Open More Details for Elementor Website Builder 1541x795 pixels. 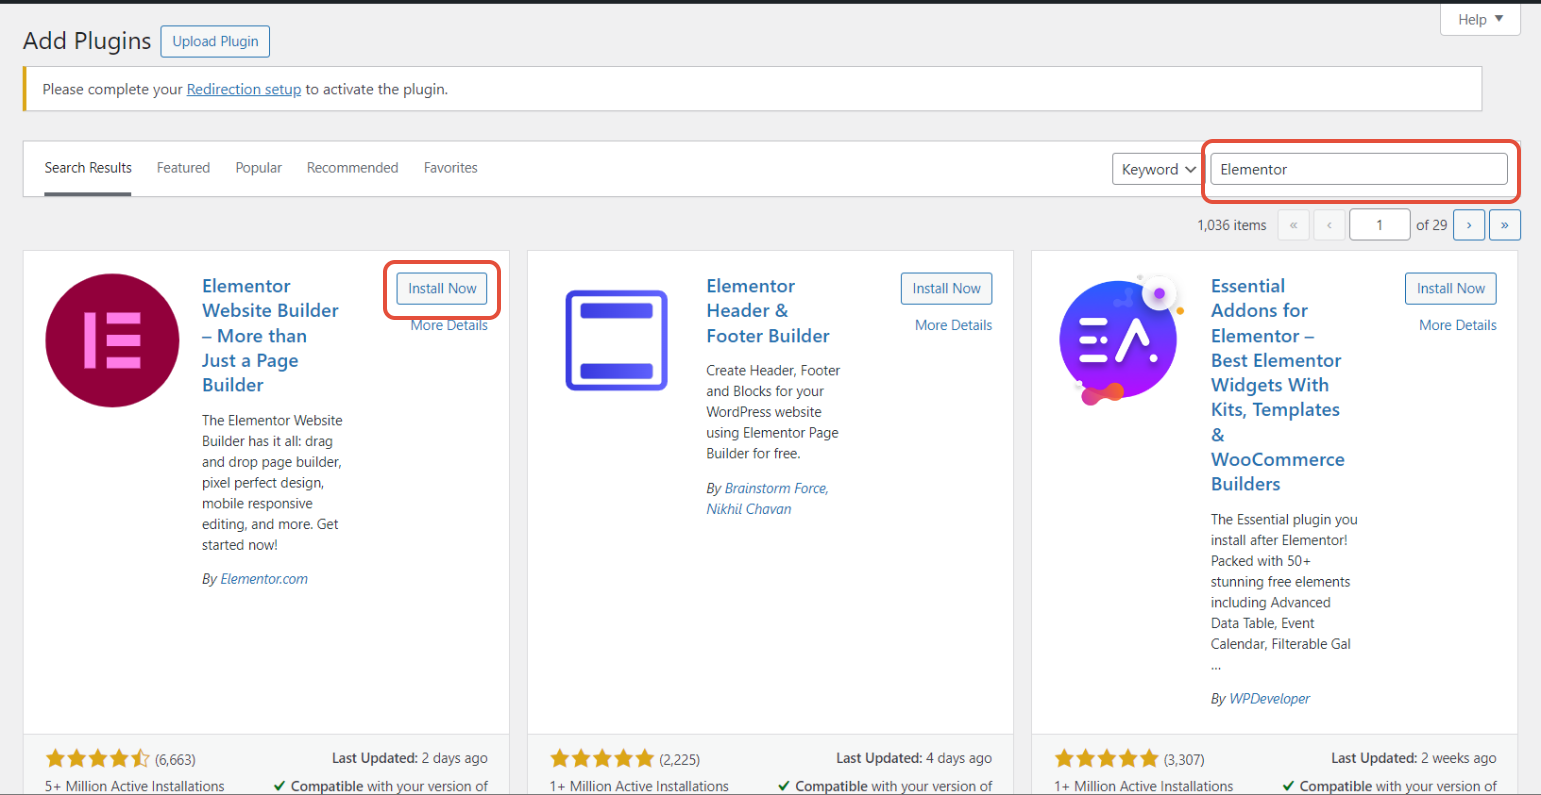coord(449,325)
